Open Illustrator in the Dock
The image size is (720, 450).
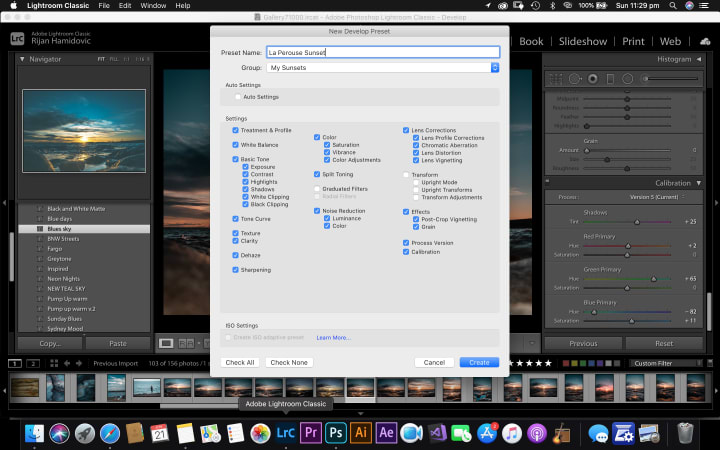pyautogui.click(x=361, y=433)
